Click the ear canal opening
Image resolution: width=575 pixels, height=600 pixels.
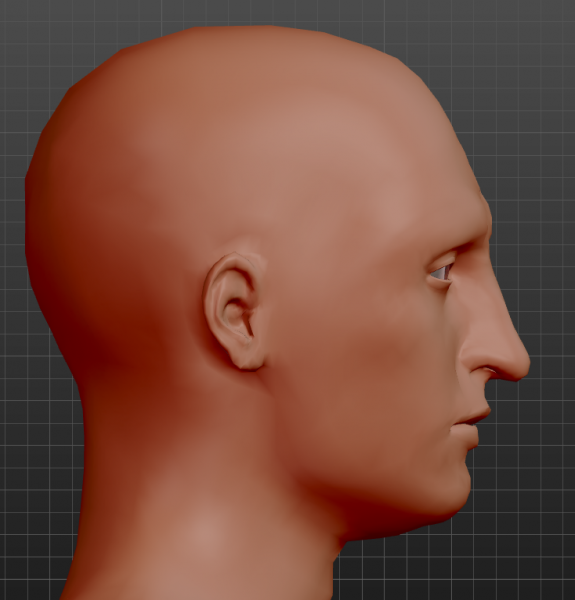click(x=235, y=314)
